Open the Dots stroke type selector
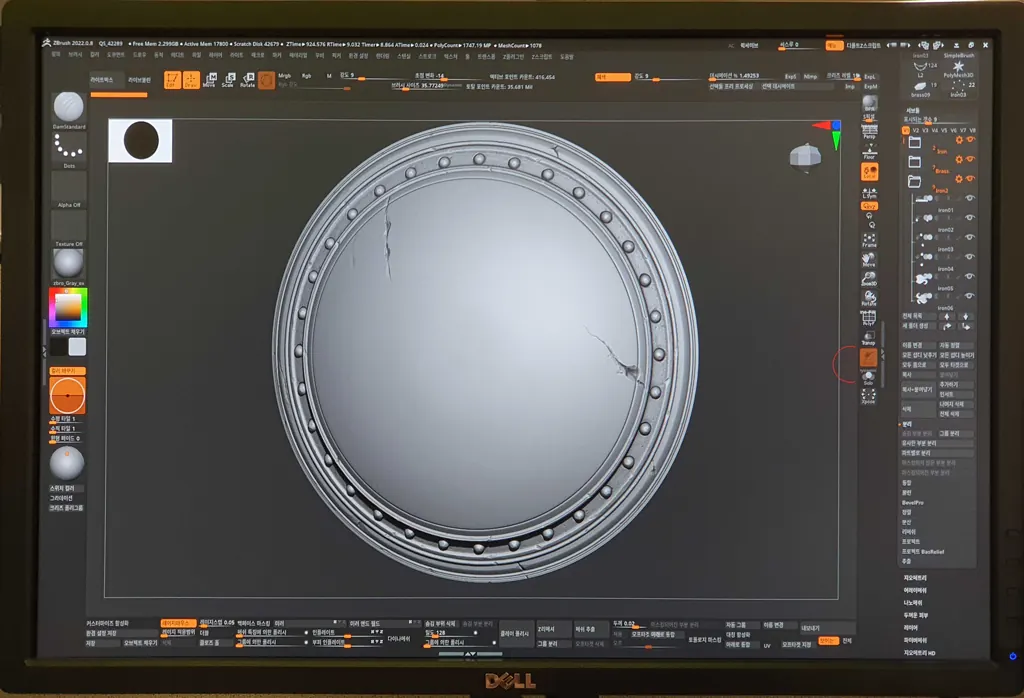The width and height of the screenshot is (1024, 698). coord(69,148)
